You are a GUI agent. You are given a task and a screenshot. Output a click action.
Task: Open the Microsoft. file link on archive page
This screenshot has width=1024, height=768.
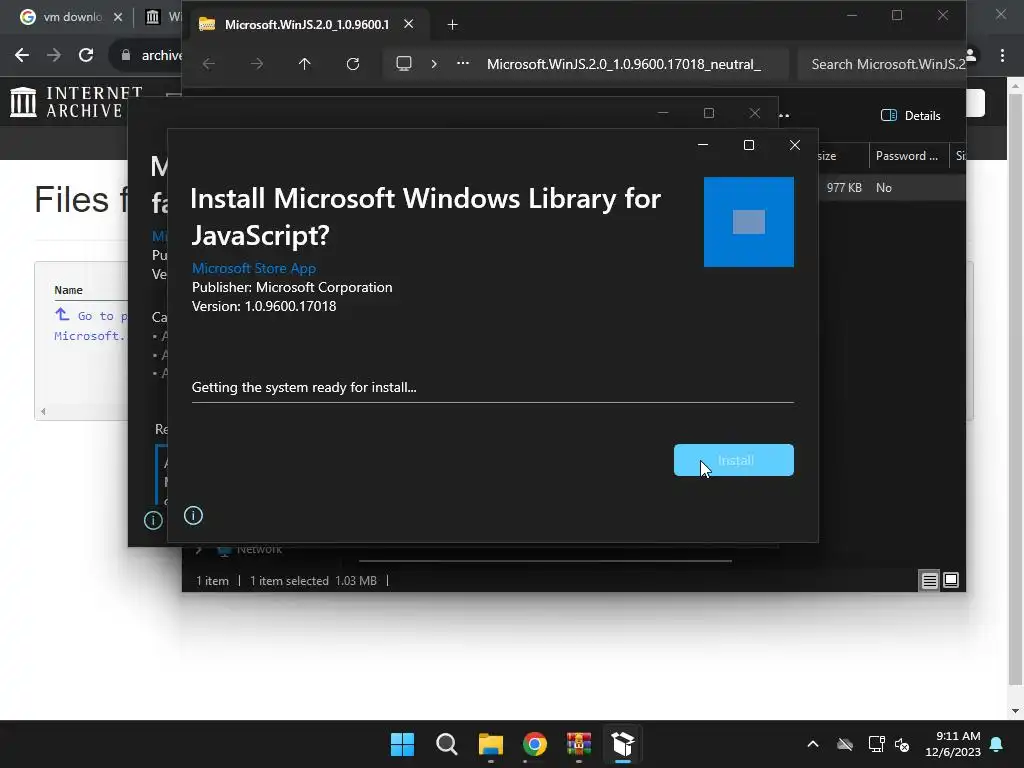(89, 336)
